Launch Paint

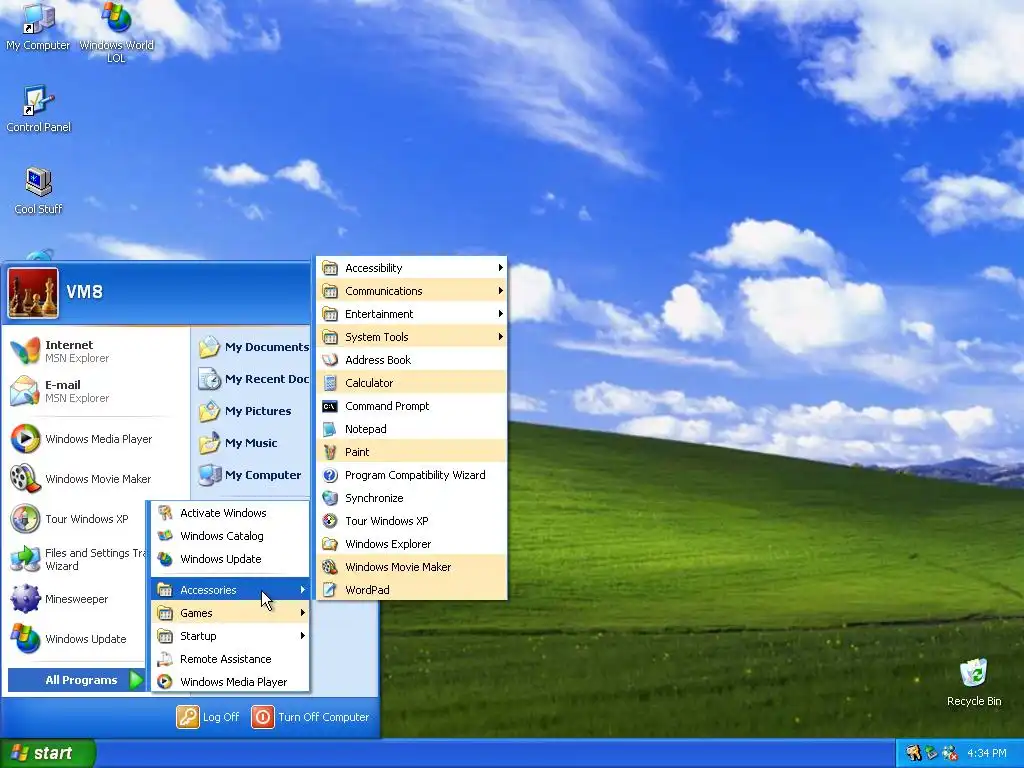(x=411, y=452)
